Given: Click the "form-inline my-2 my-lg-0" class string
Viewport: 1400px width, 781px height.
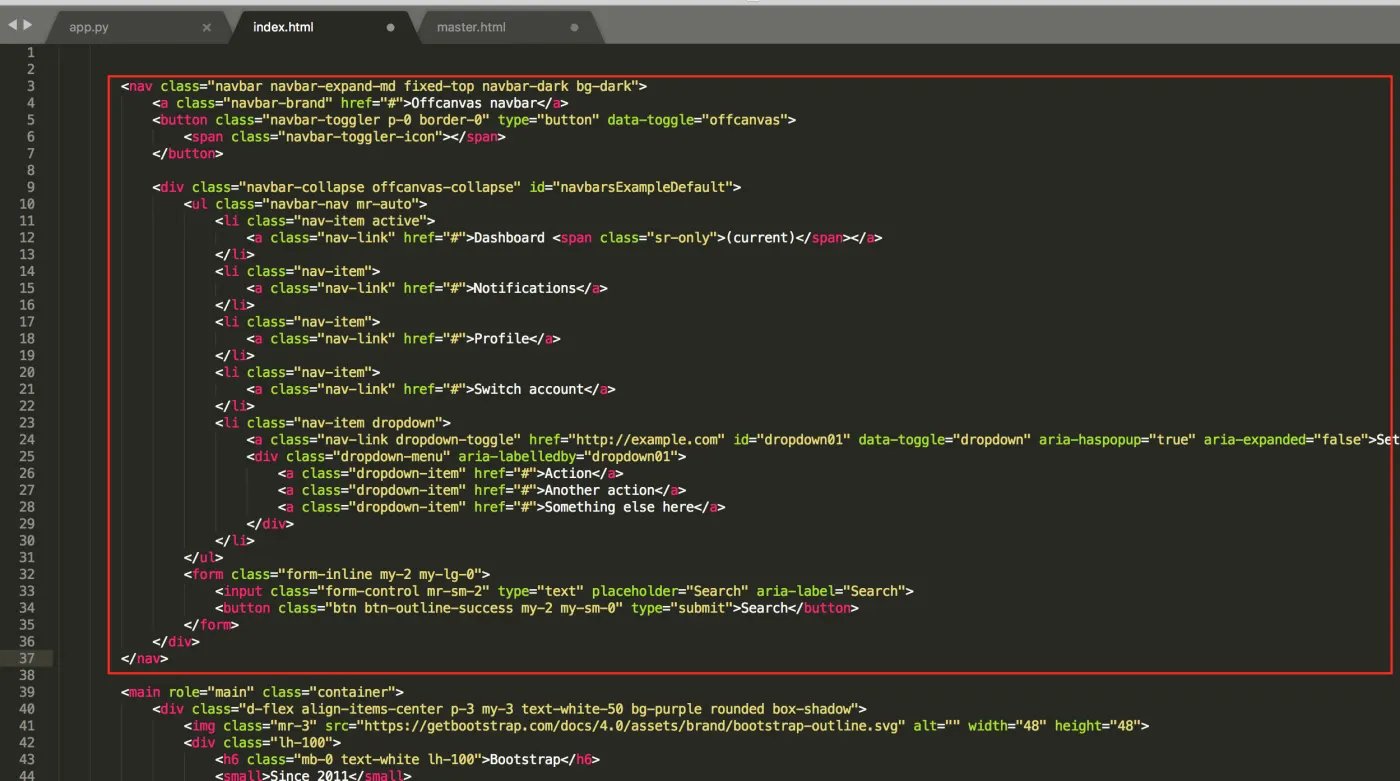Looking at the screenshot, I should point(380,574).
